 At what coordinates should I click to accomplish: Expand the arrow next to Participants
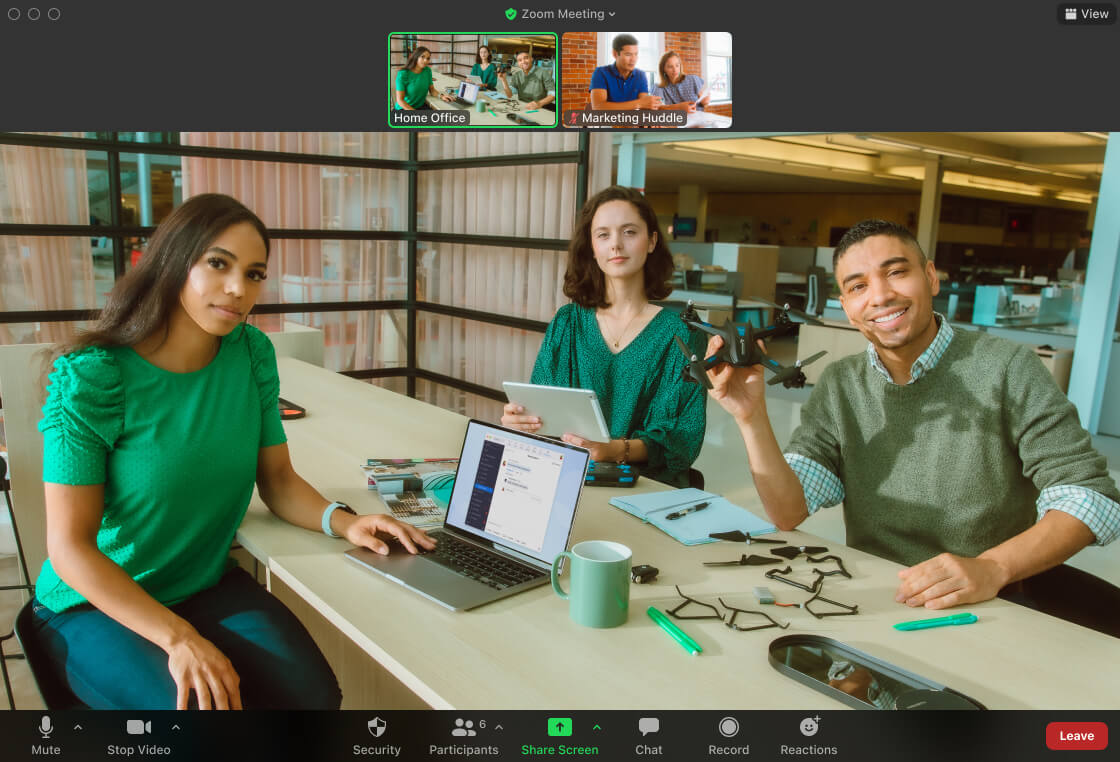point(499,727)
